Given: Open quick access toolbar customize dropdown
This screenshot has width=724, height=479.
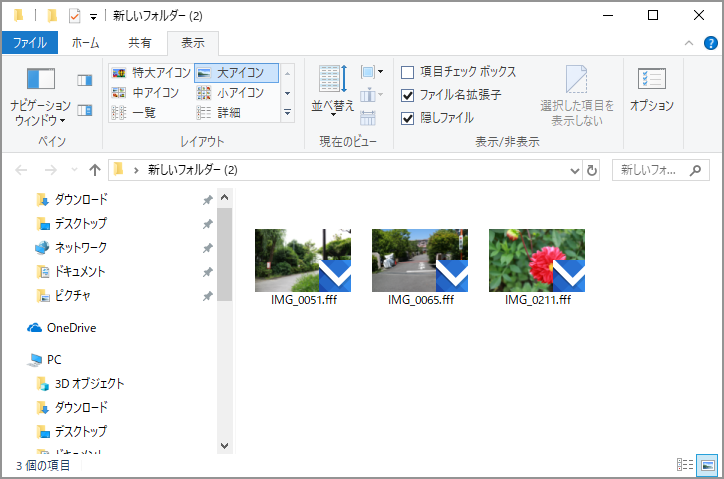Looking at the screenshot, I should [x=93, y=17].
